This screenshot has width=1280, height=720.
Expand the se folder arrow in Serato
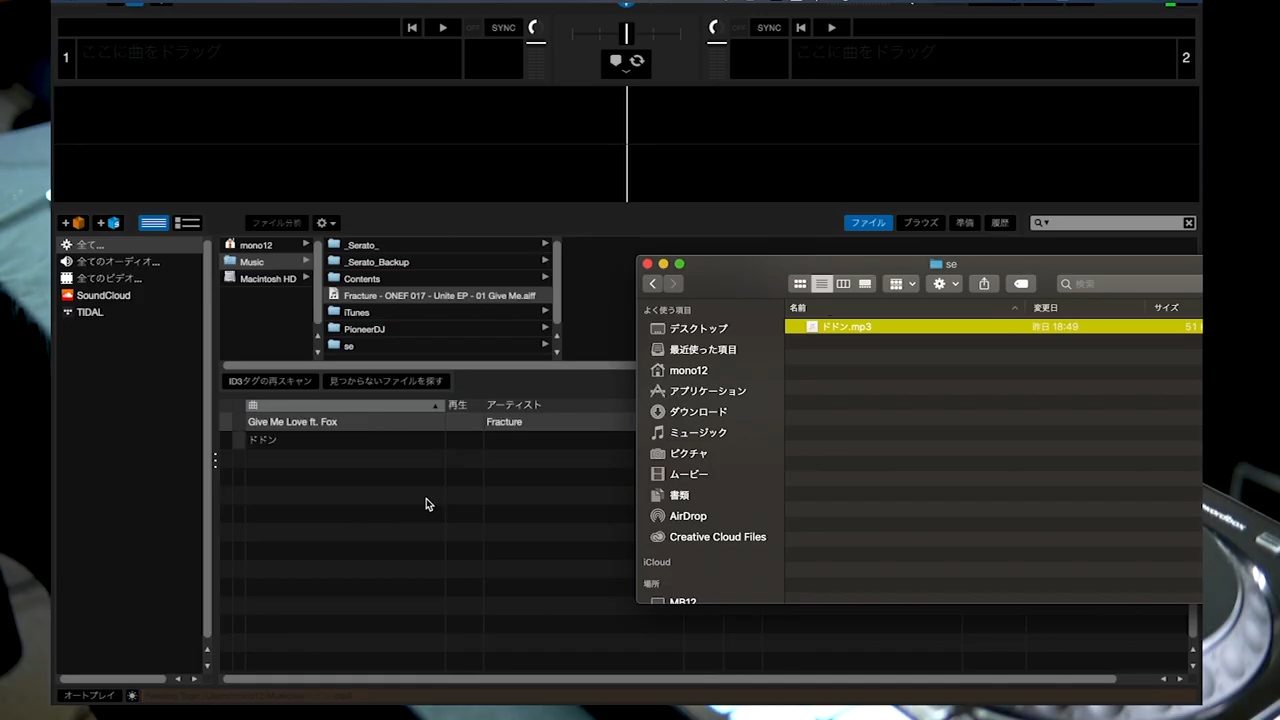[545, 345]
